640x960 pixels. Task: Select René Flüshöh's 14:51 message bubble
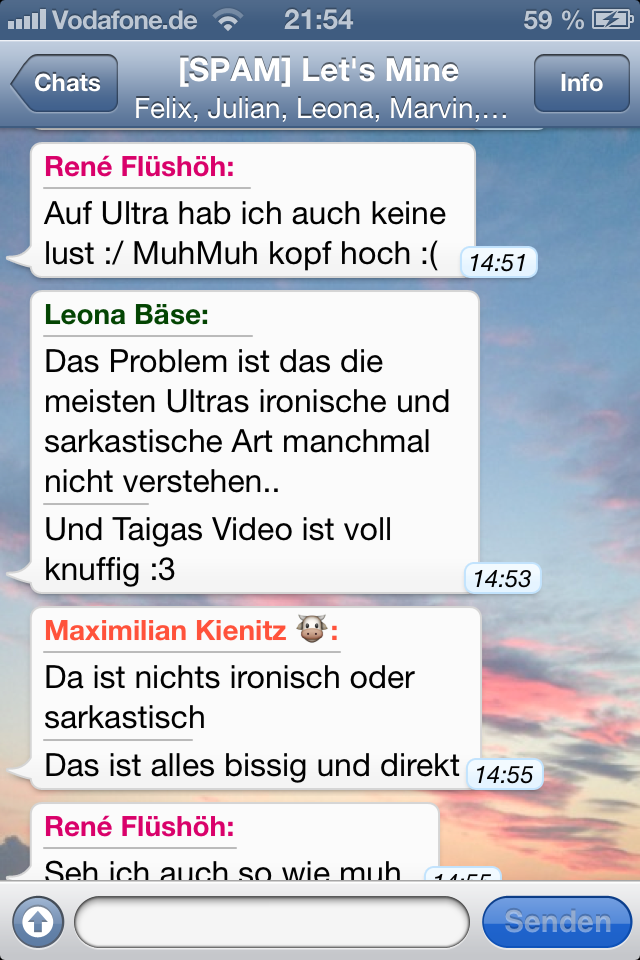tap(252, 211)
